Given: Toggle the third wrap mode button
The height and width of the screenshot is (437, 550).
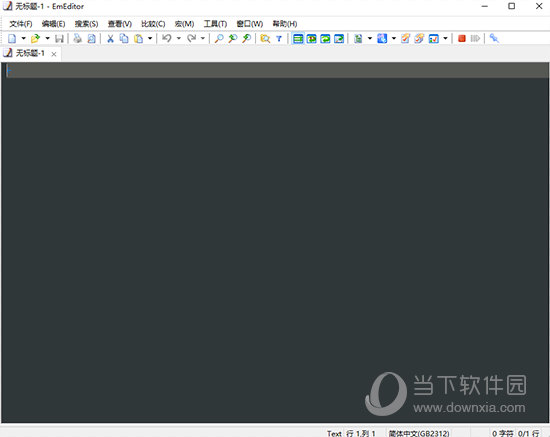Looking at the screenshot, I should point(325,38).
